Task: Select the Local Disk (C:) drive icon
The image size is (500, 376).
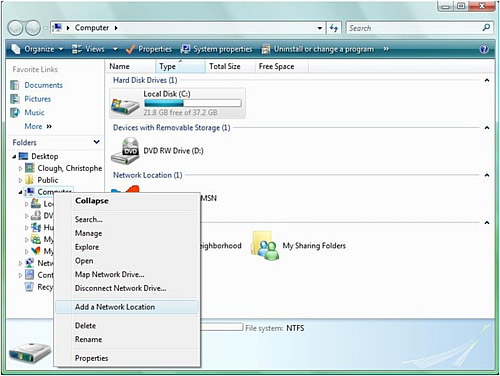Action: [125, 106]
